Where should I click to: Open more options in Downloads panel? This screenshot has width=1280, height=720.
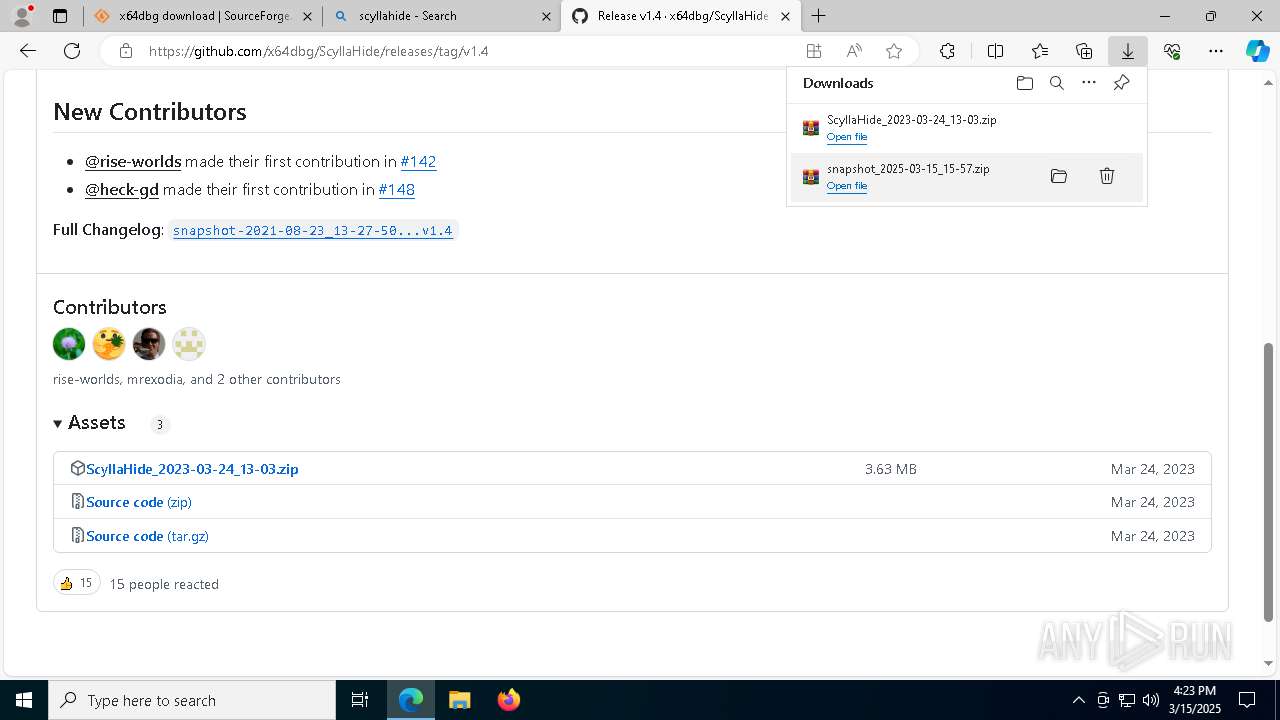pyautogui.click(x=1089, y=83)
